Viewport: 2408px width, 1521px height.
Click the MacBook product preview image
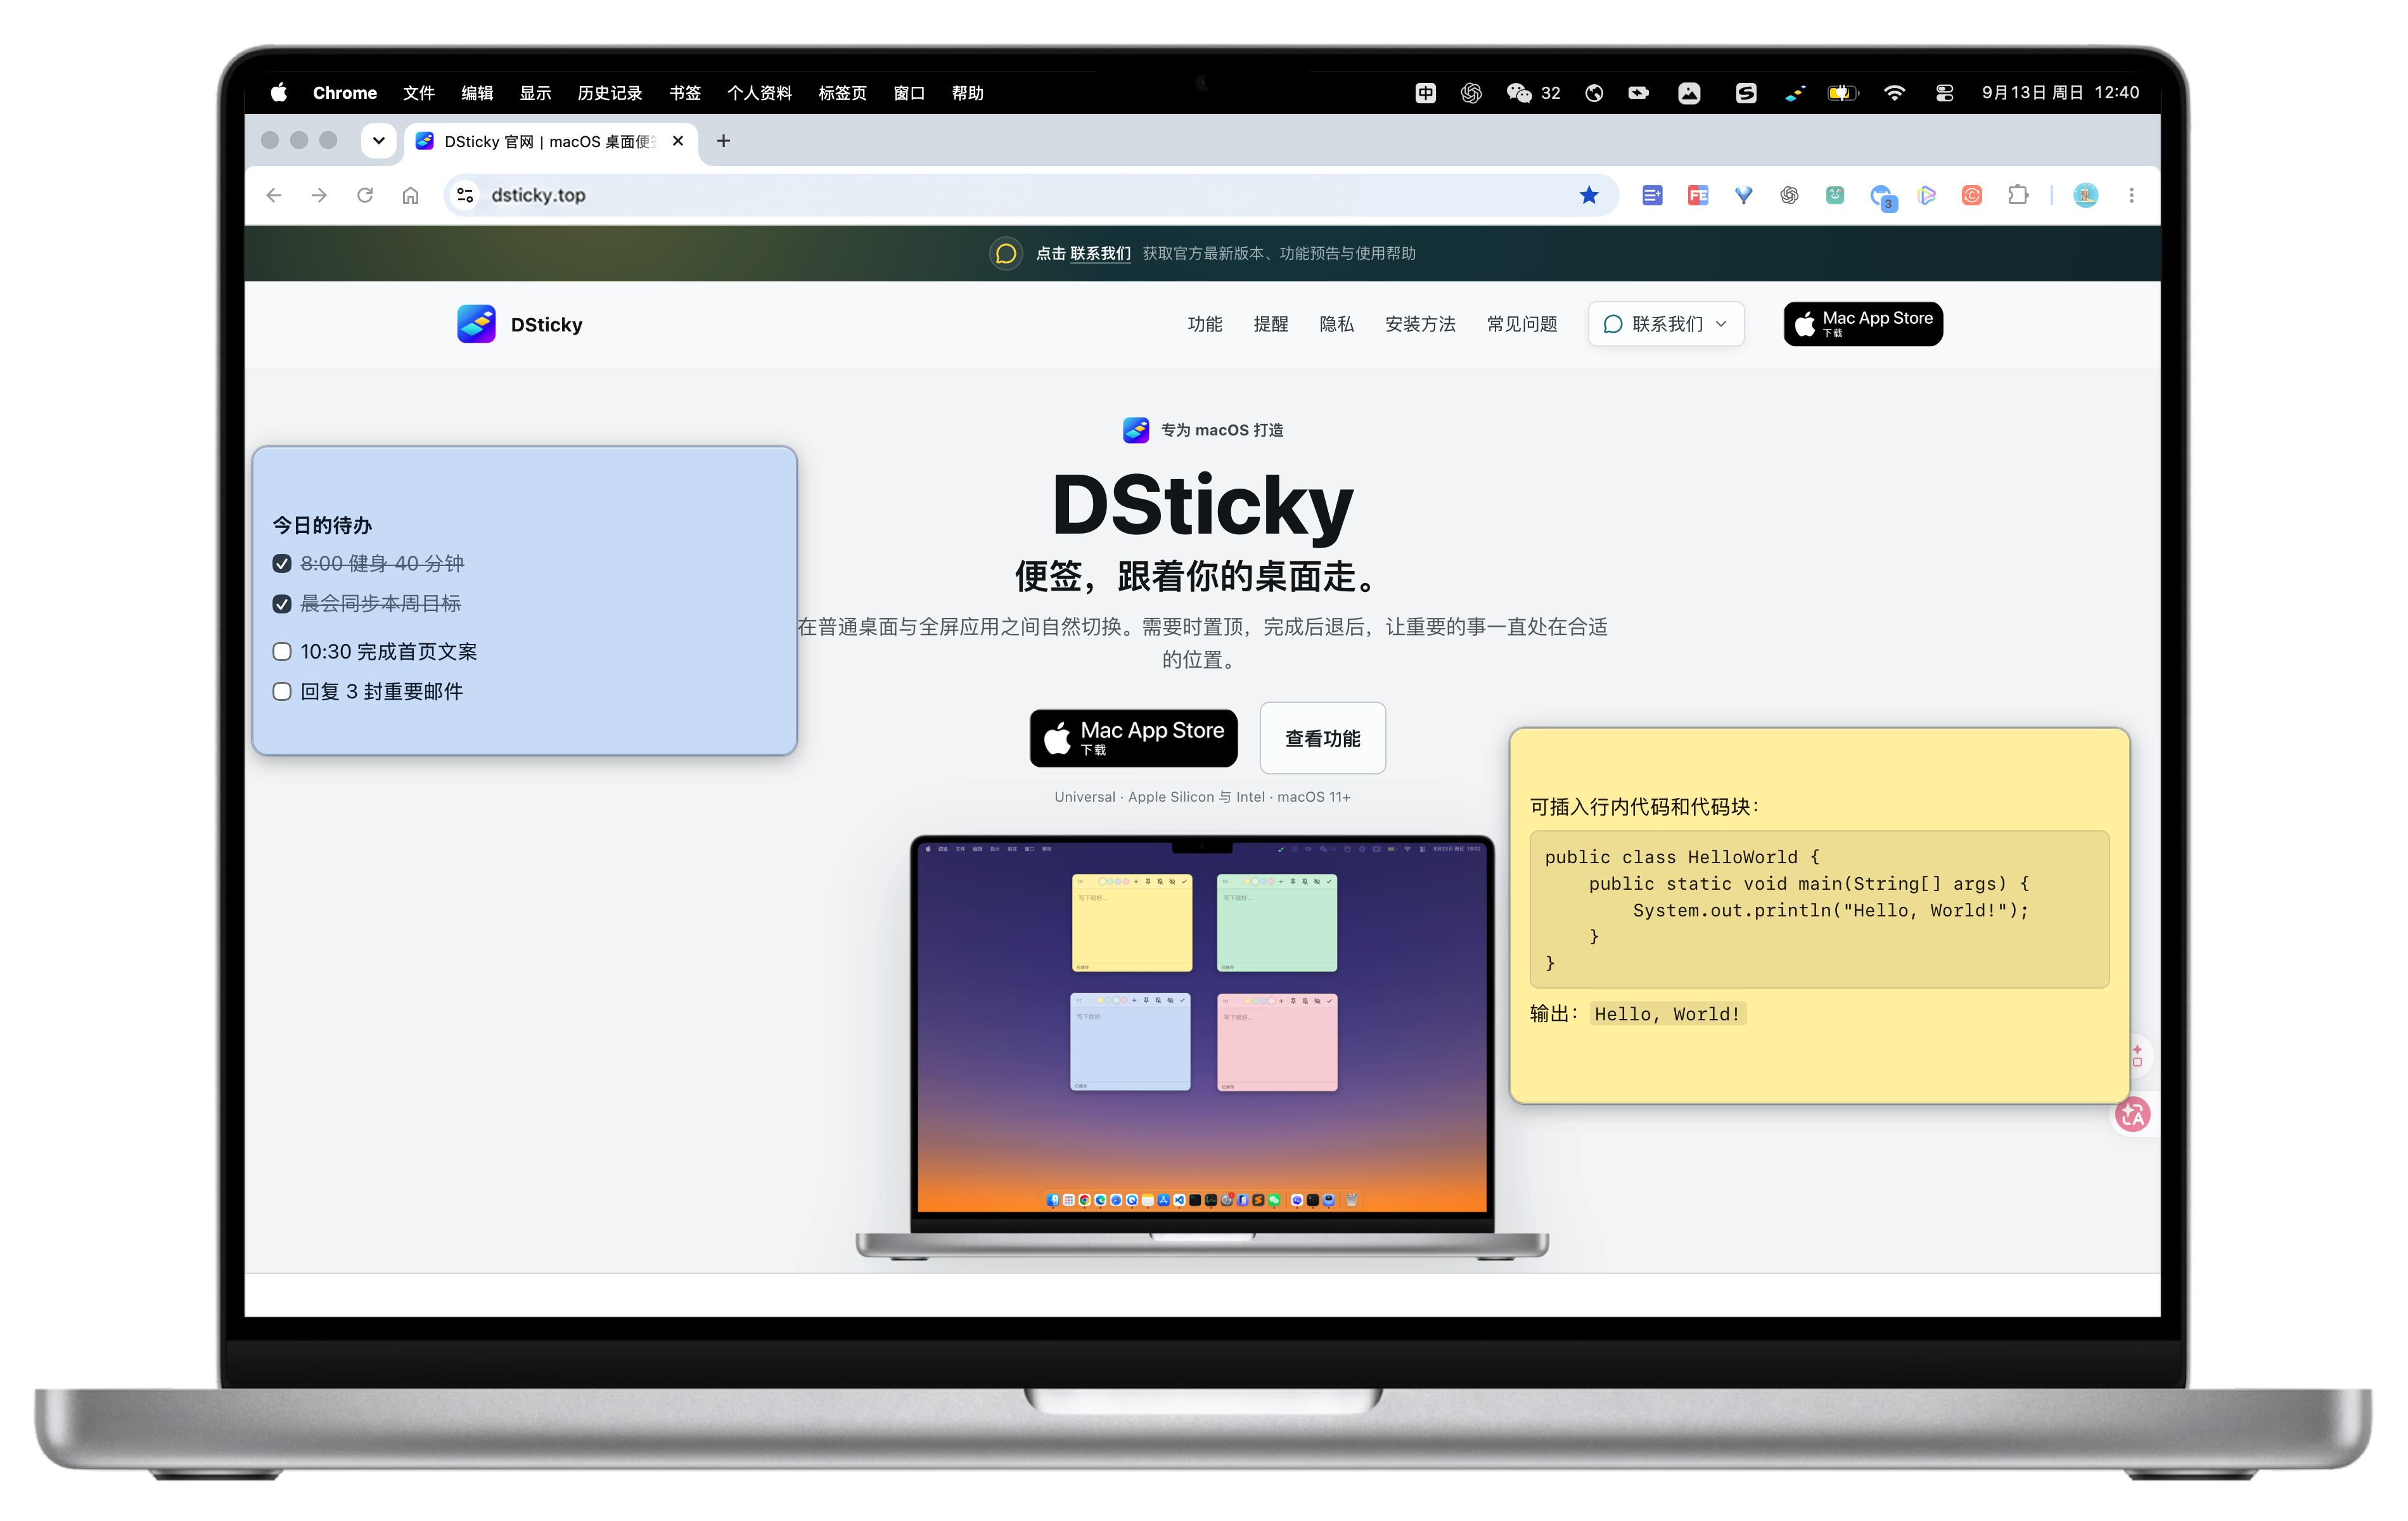[x=1202, y=1047]
